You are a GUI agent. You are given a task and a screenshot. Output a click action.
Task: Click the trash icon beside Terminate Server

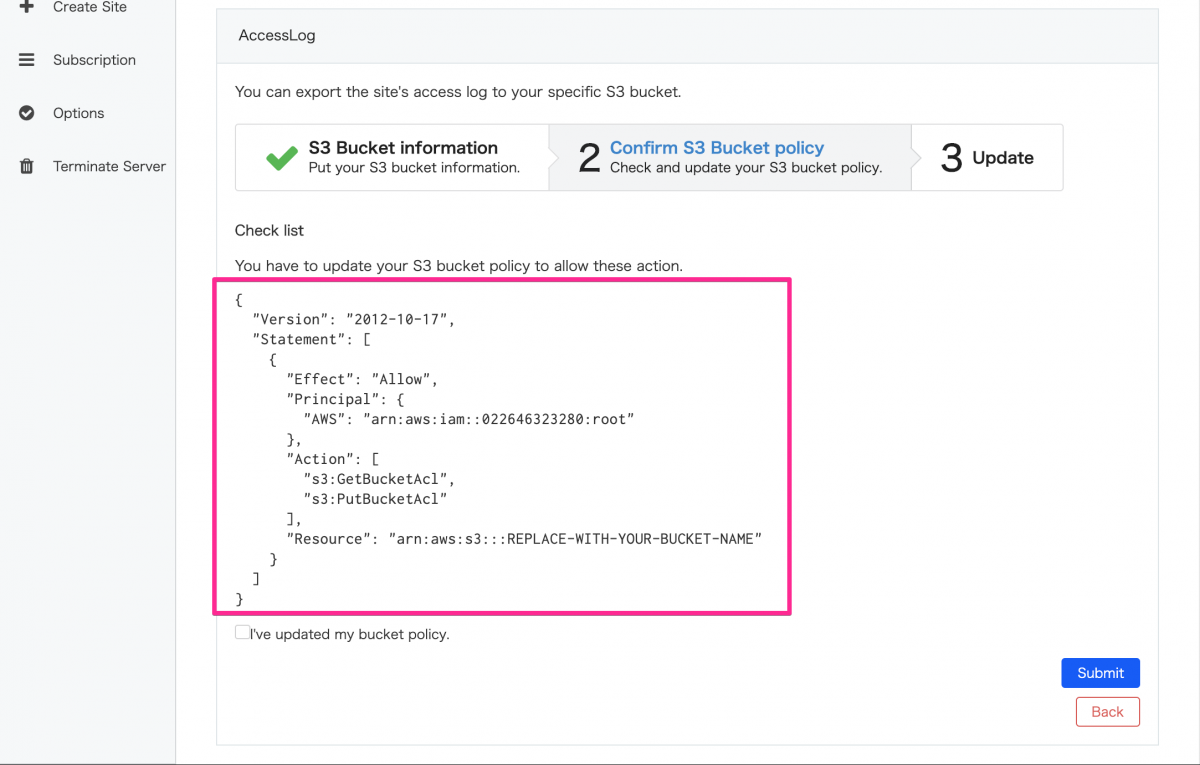[x=27, y=166]
